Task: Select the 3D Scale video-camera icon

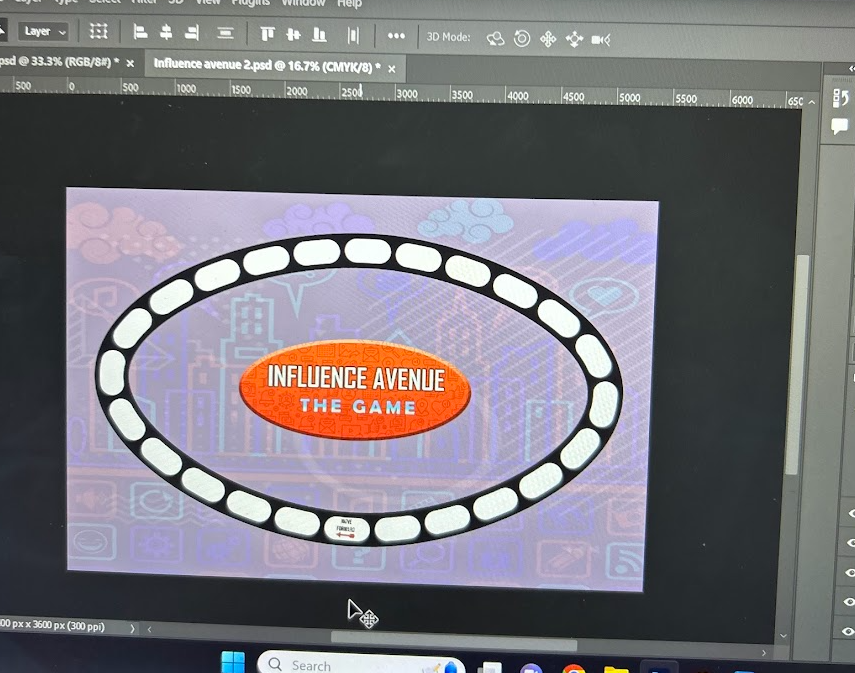Action: click(x=601, y=40)
